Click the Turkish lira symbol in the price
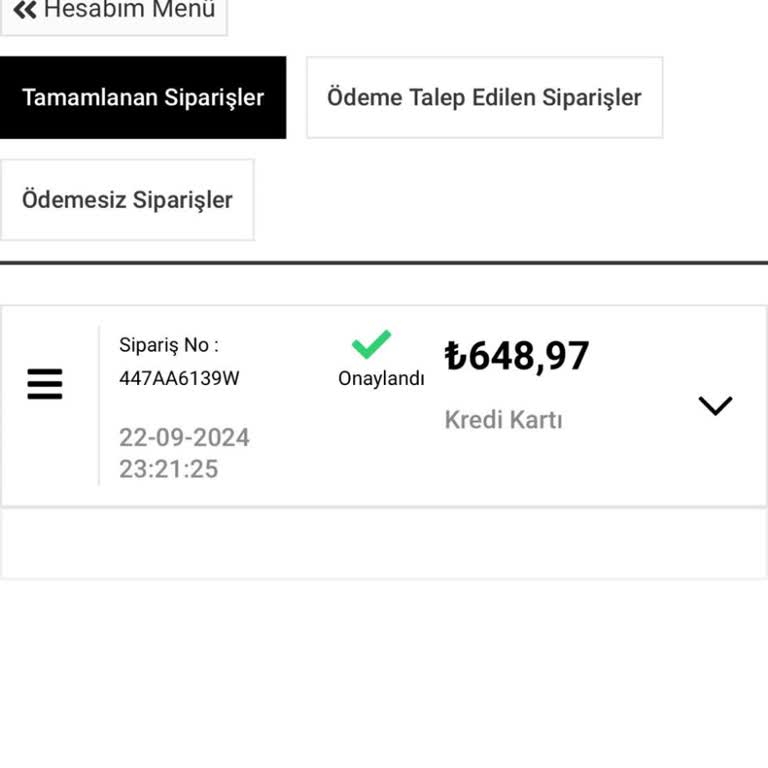Viewport: 768px width, 768px height. coord(455,356)
